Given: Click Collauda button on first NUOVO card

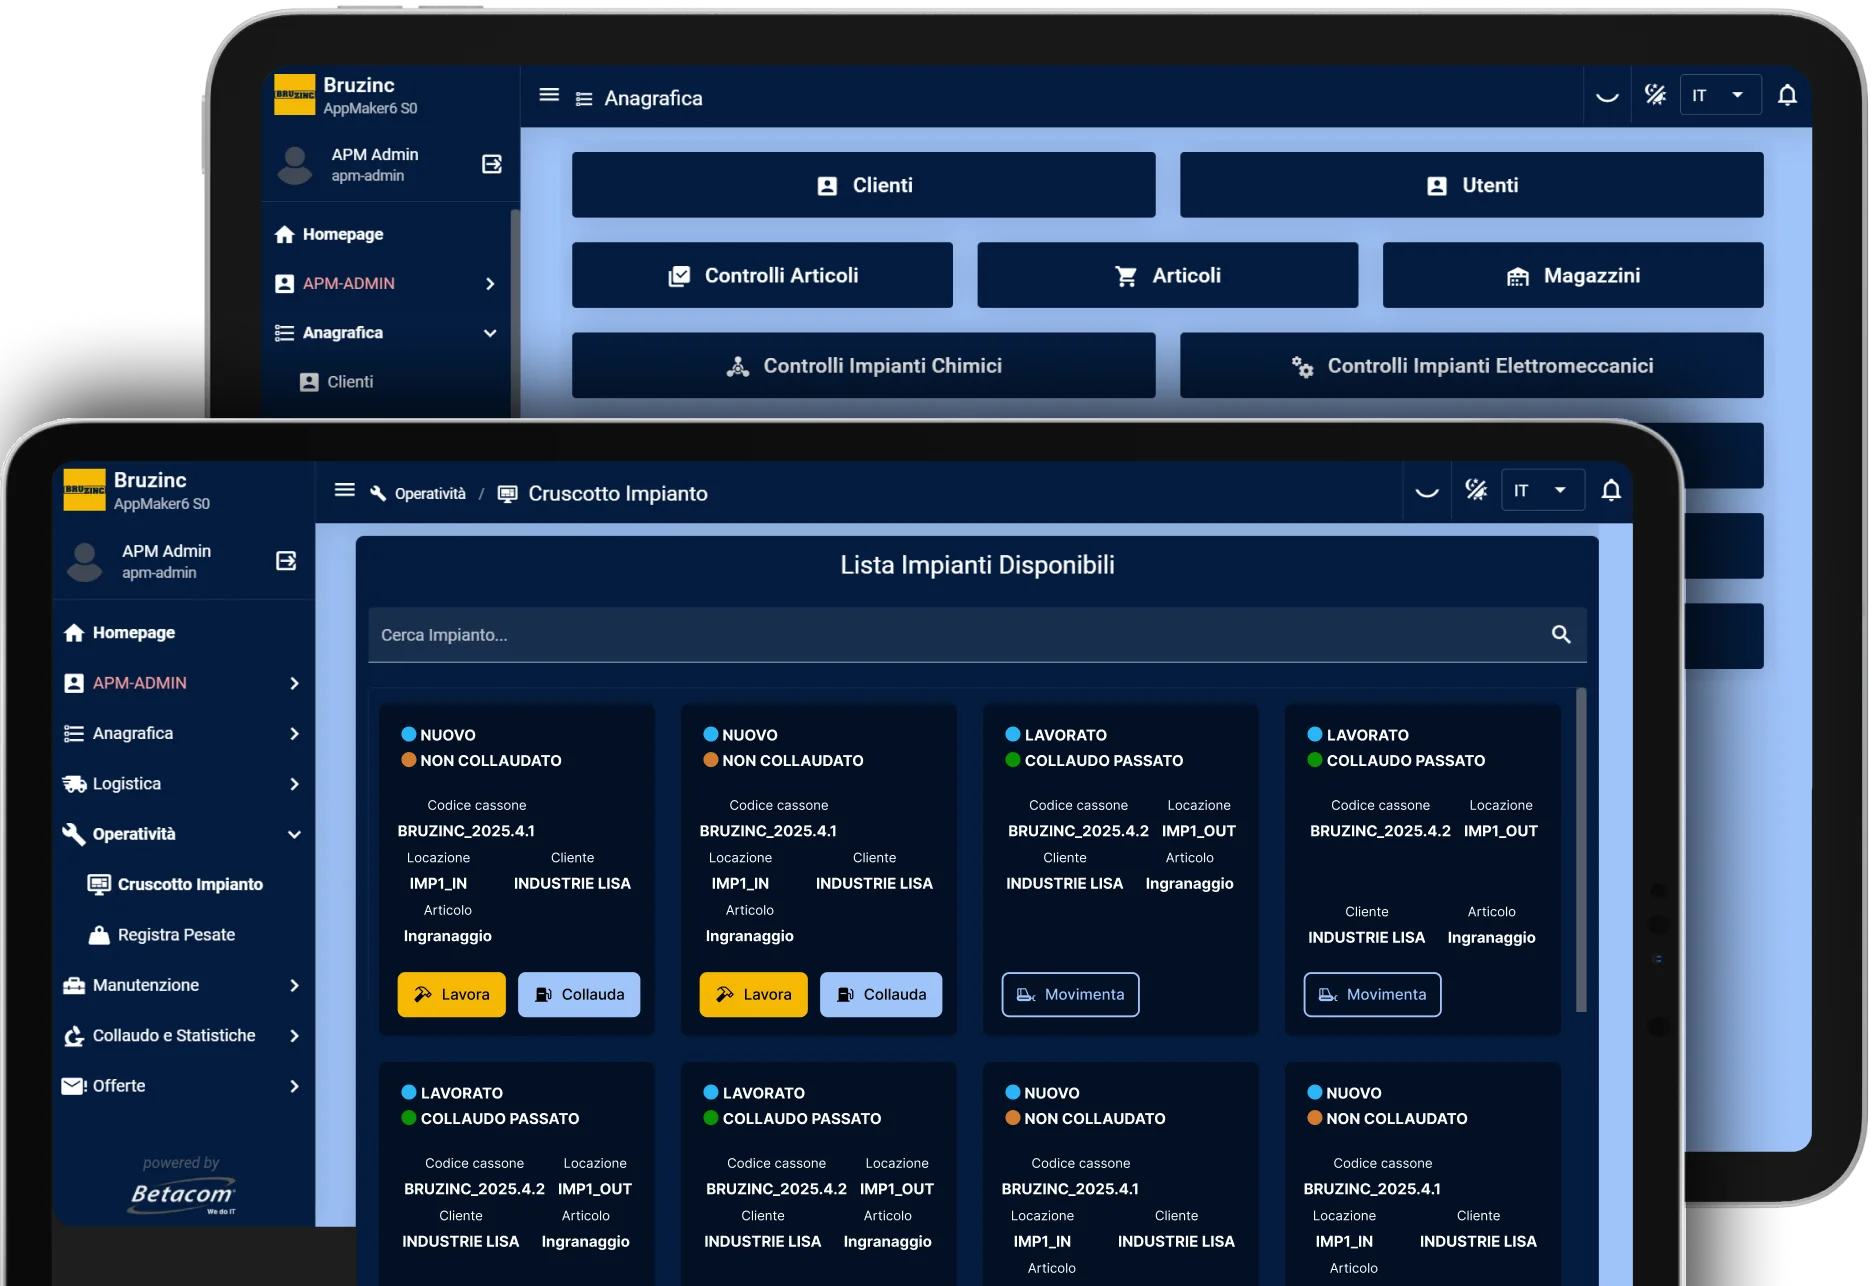Looking at the screenshot, I should click(579, 995).
